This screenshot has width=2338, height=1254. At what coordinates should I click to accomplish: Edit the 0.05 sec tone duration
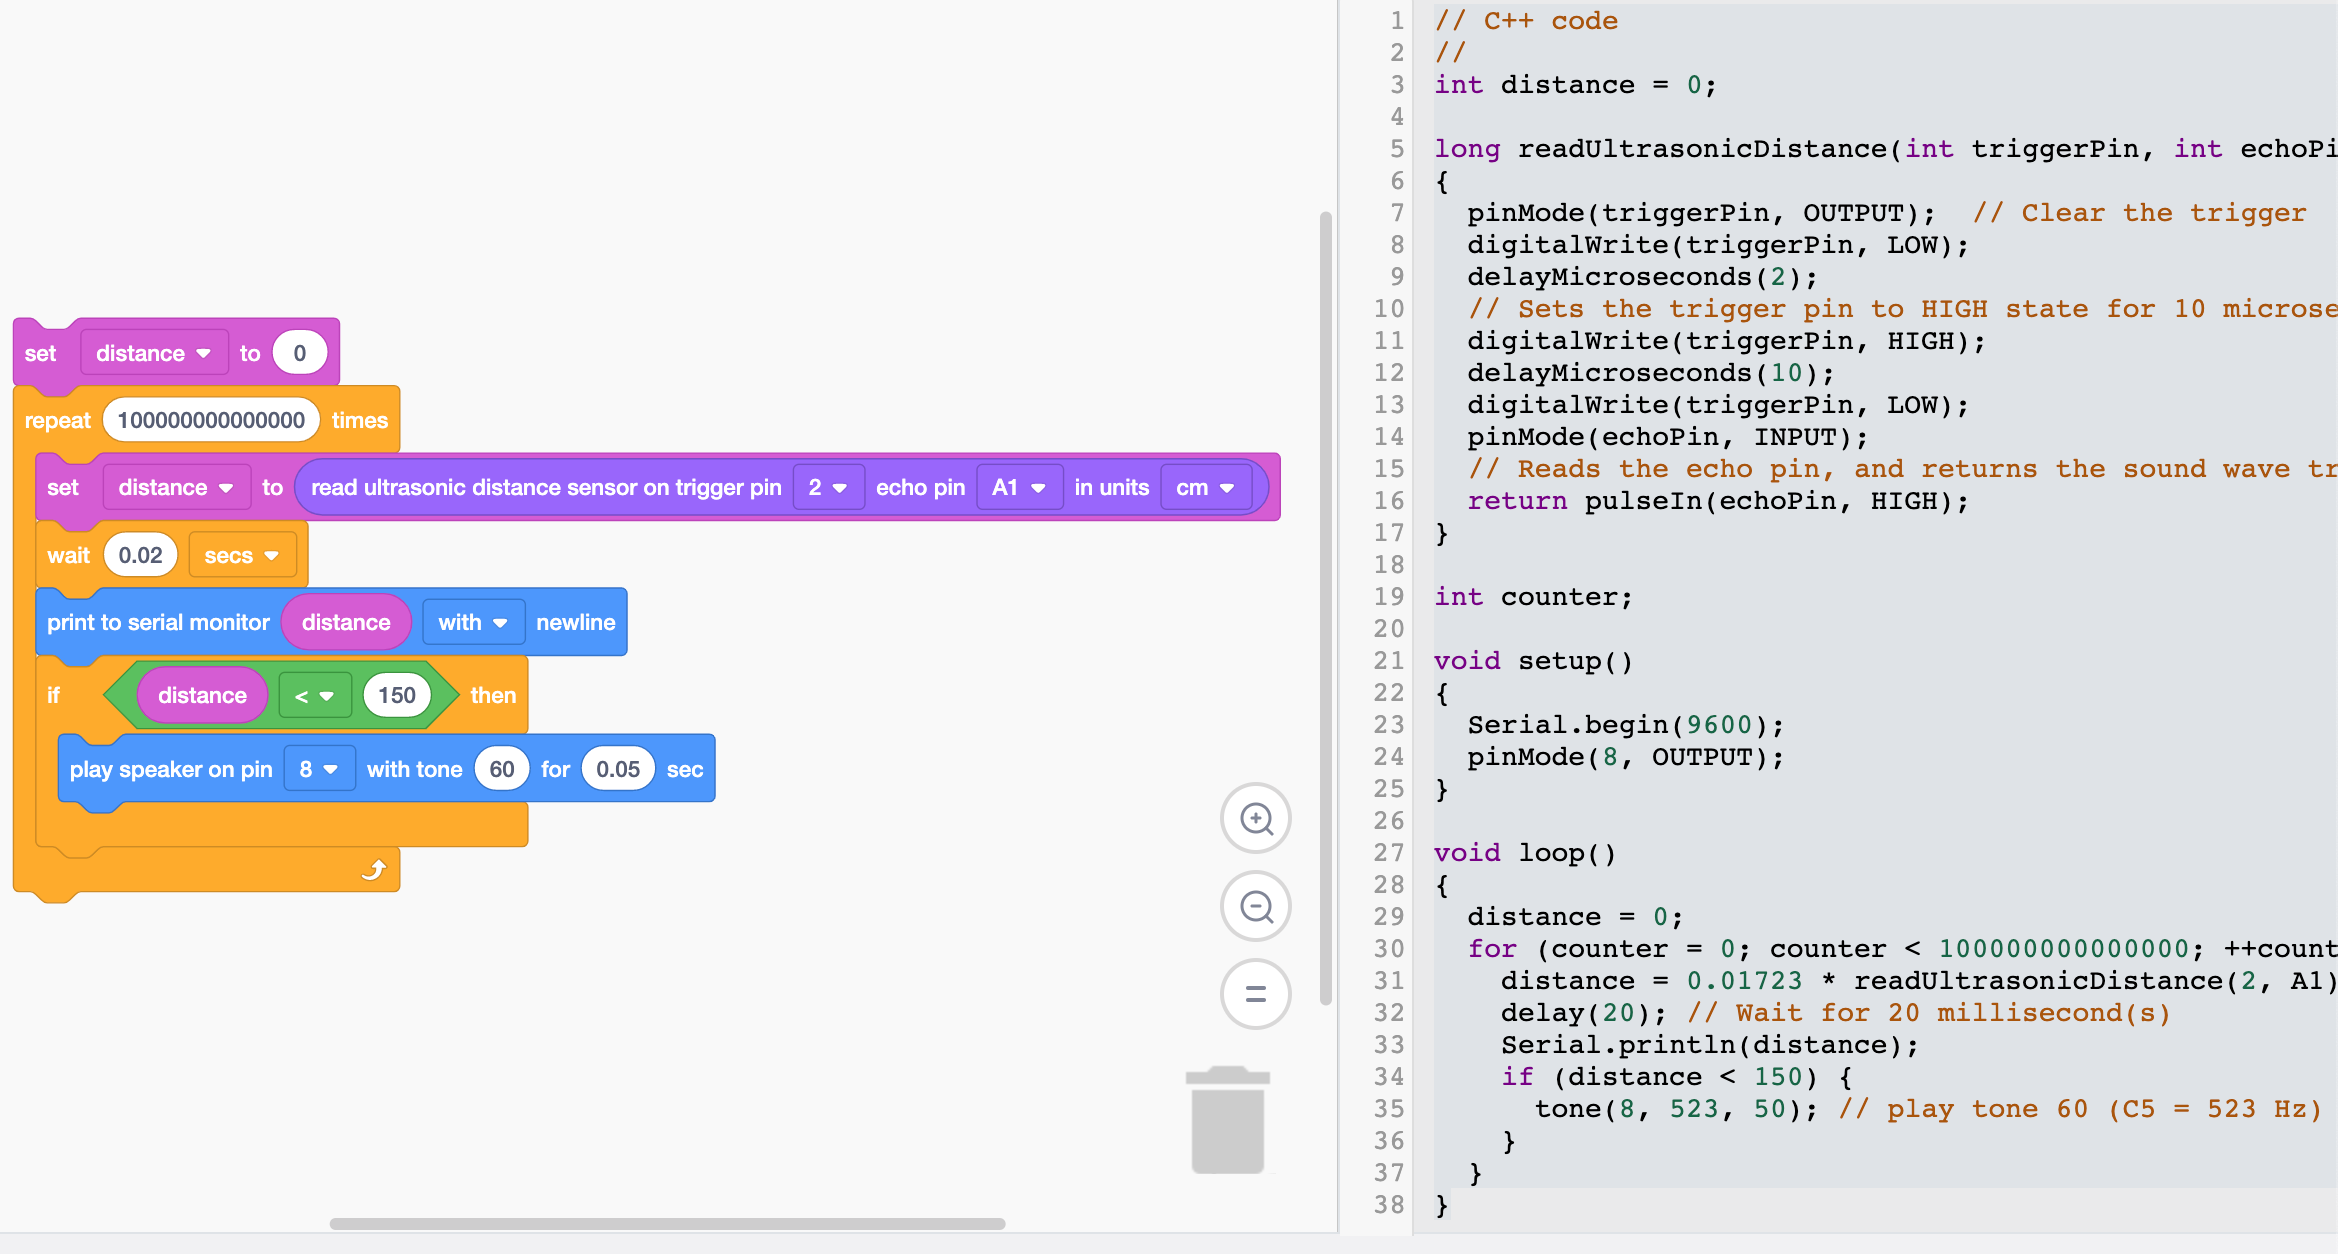click(x=618, y=768)
